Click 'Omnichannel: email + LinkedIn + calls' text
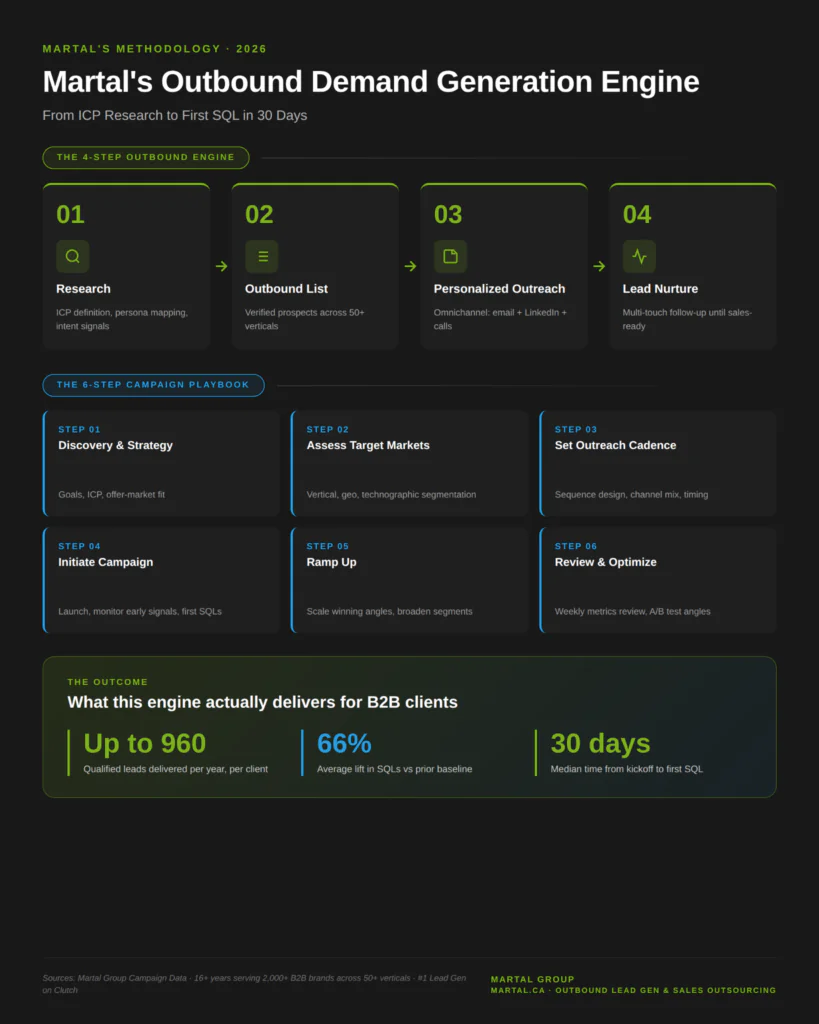Image resolution: width=819 pixels, height=1024 pixels. point(500,319)
